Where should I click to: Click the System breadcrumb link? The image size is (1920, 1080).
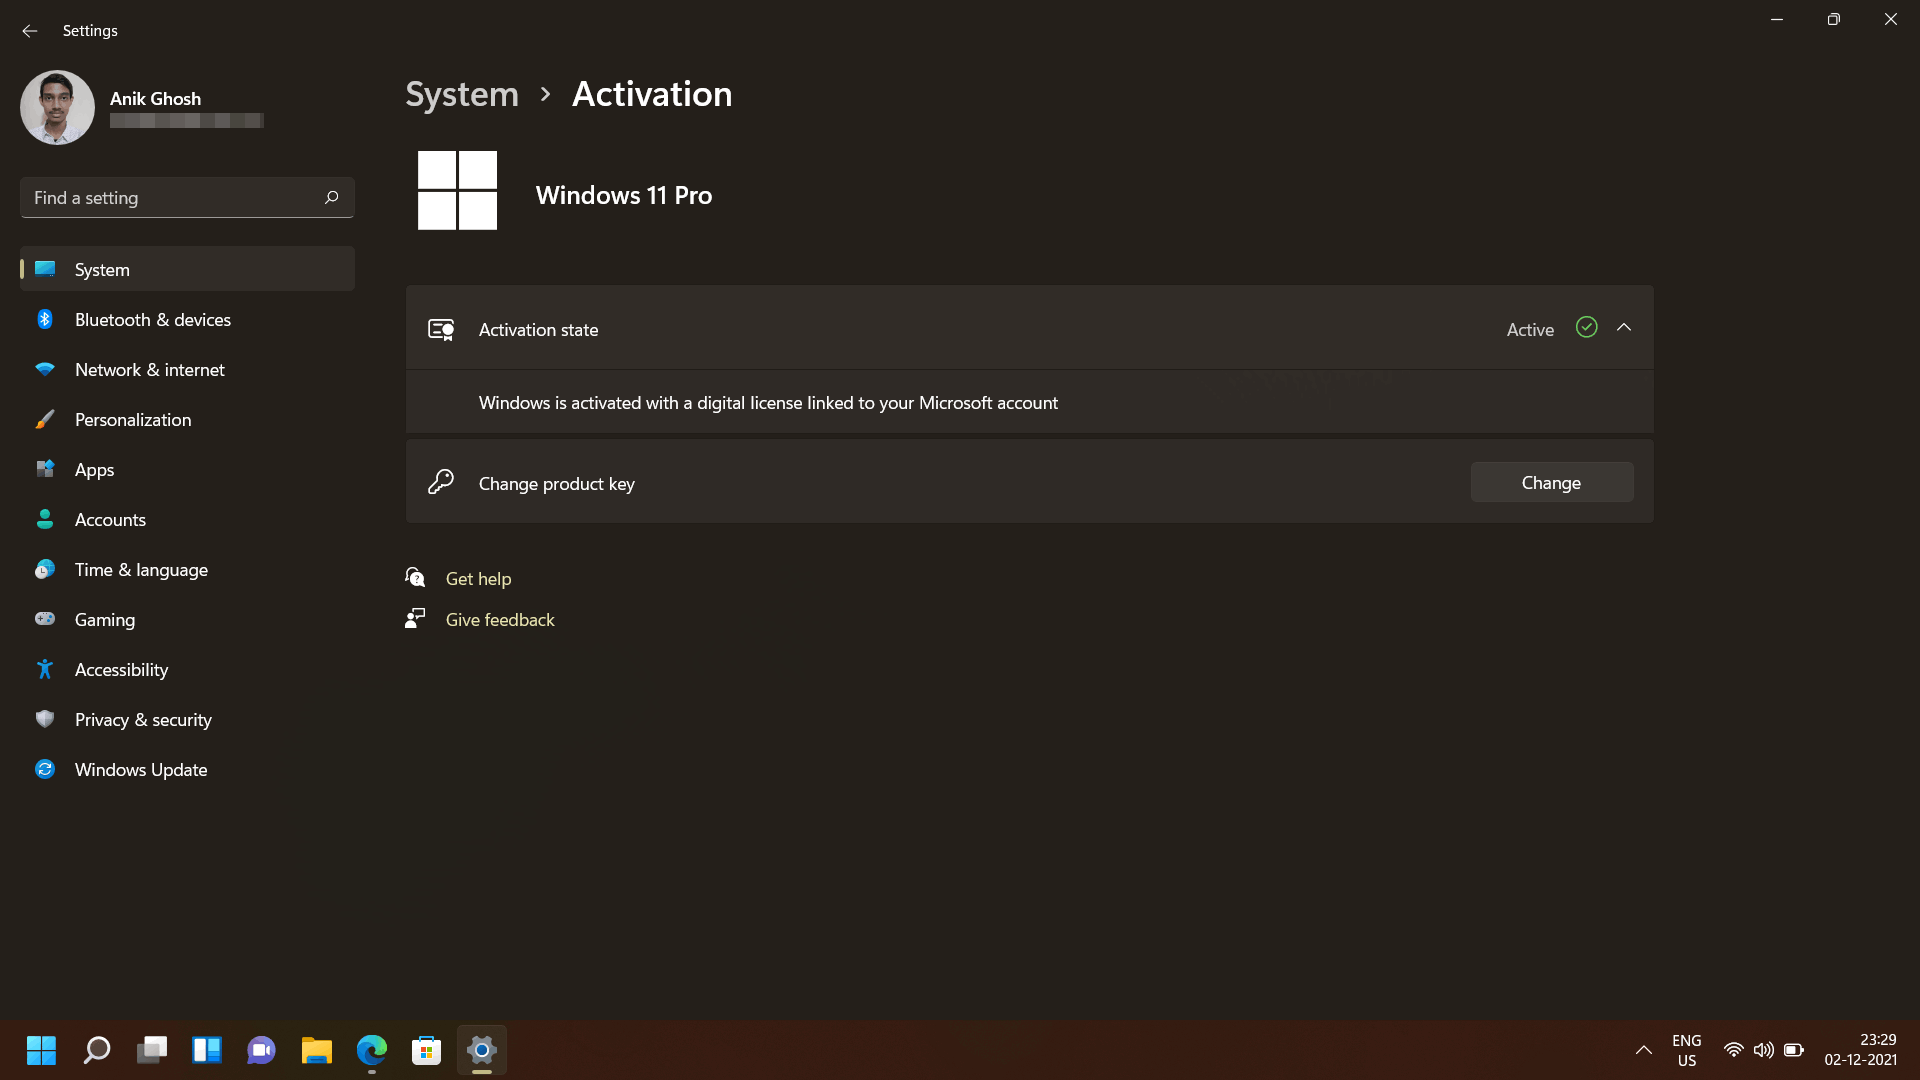click(x=462, y=94)
